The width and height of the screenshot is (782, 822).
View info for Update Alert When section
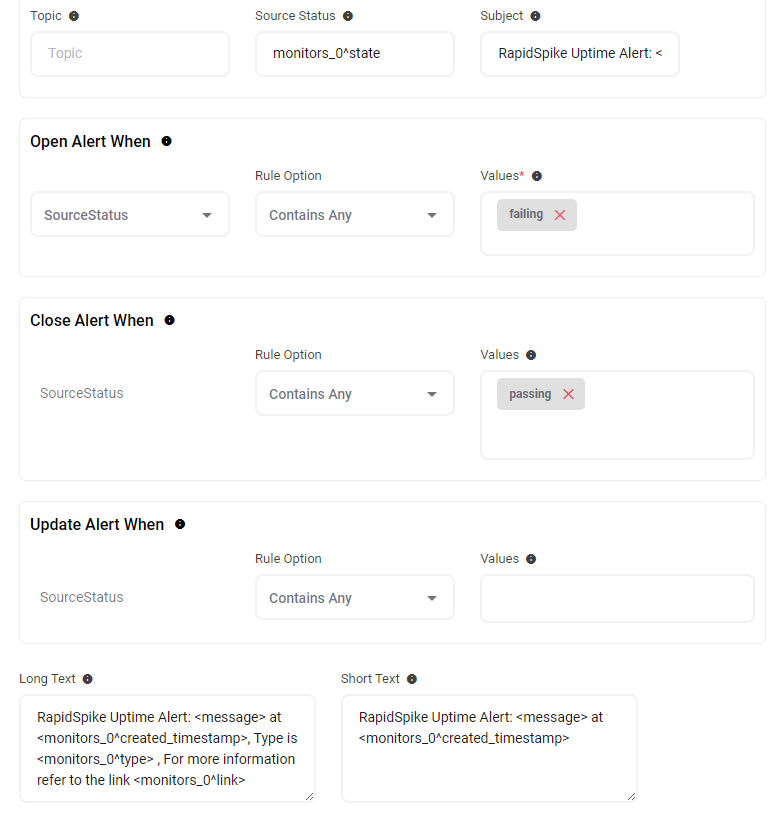[180, 524]
